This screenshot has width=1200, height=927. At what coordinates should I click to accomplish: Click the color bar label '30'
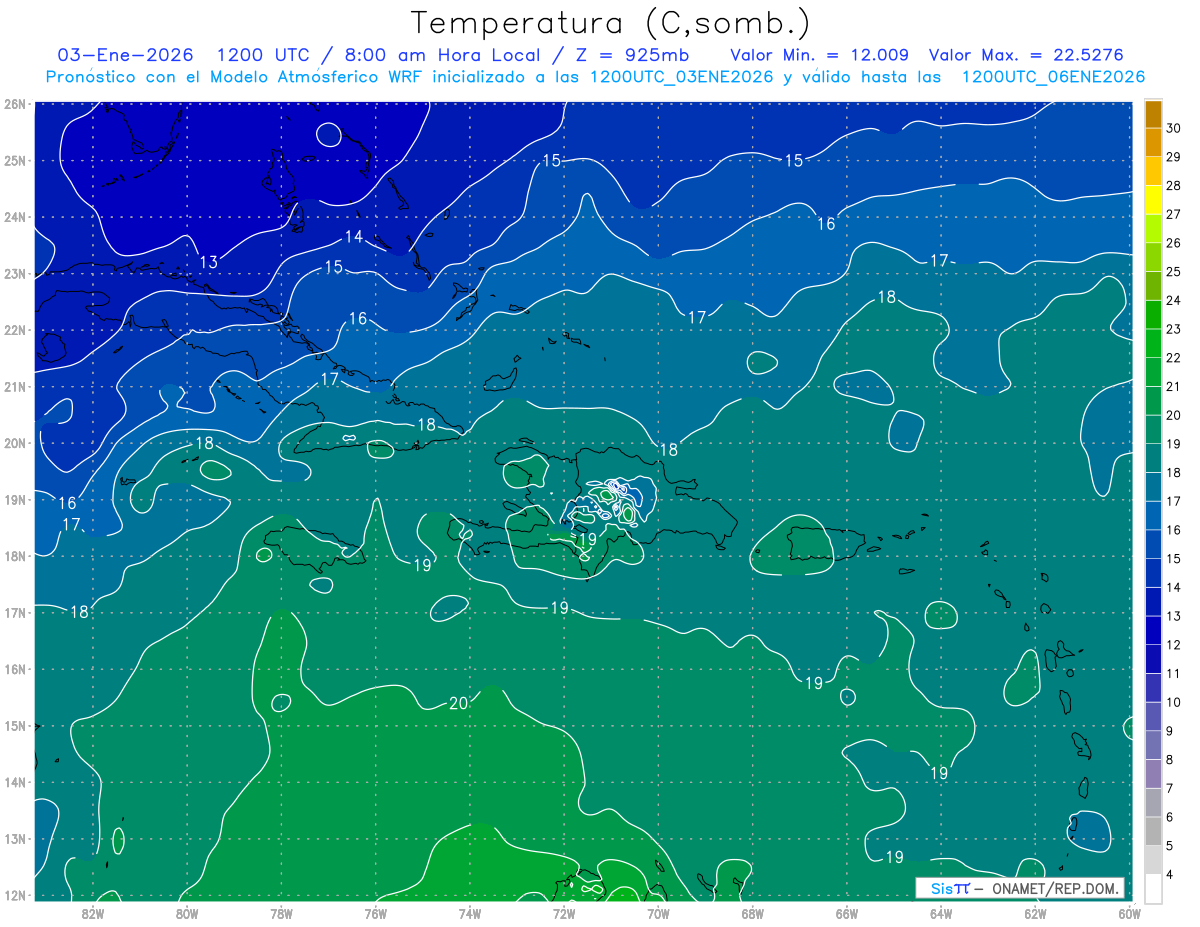point(1174,127)
